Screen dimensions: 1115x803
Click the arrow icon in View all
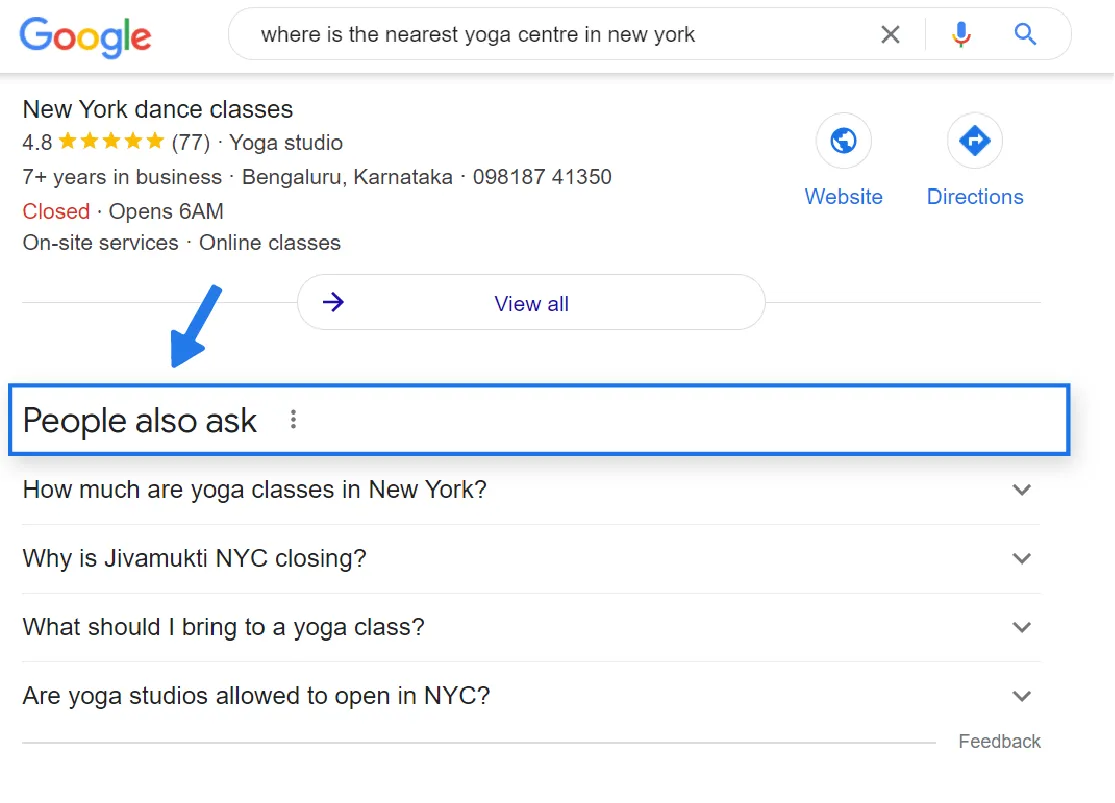click(x=334, y=302)
